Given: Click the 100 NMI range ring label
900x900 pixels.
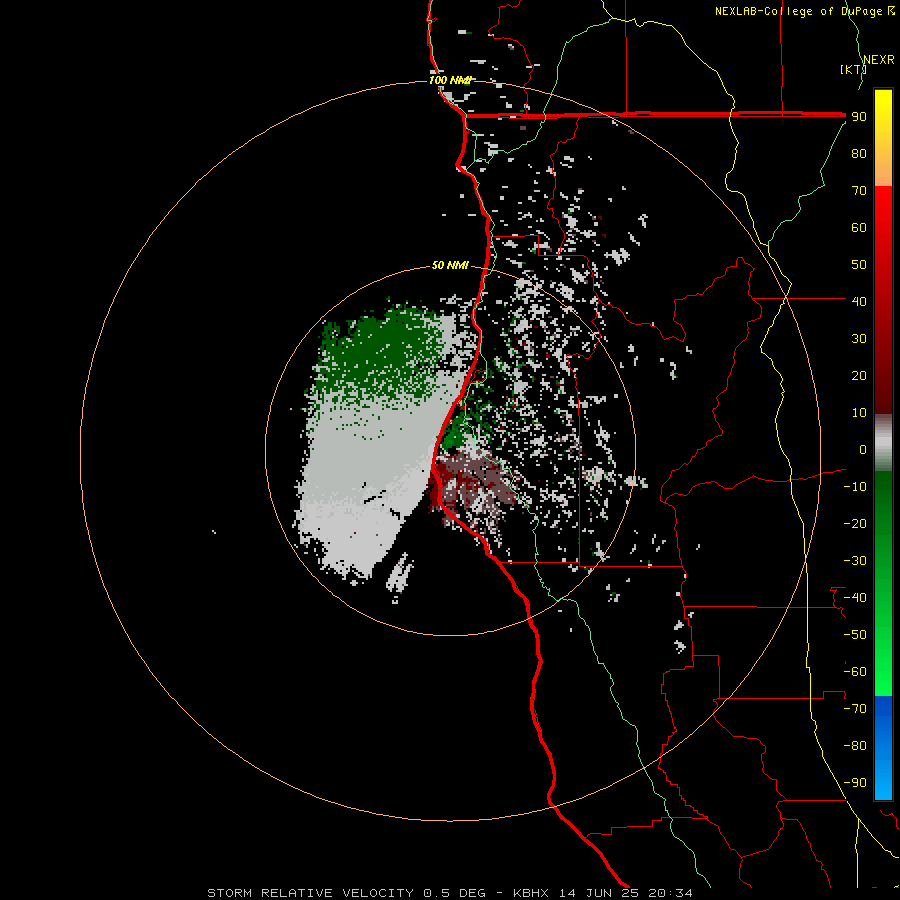Looking at the screenshot, I should tap(449, 80).
